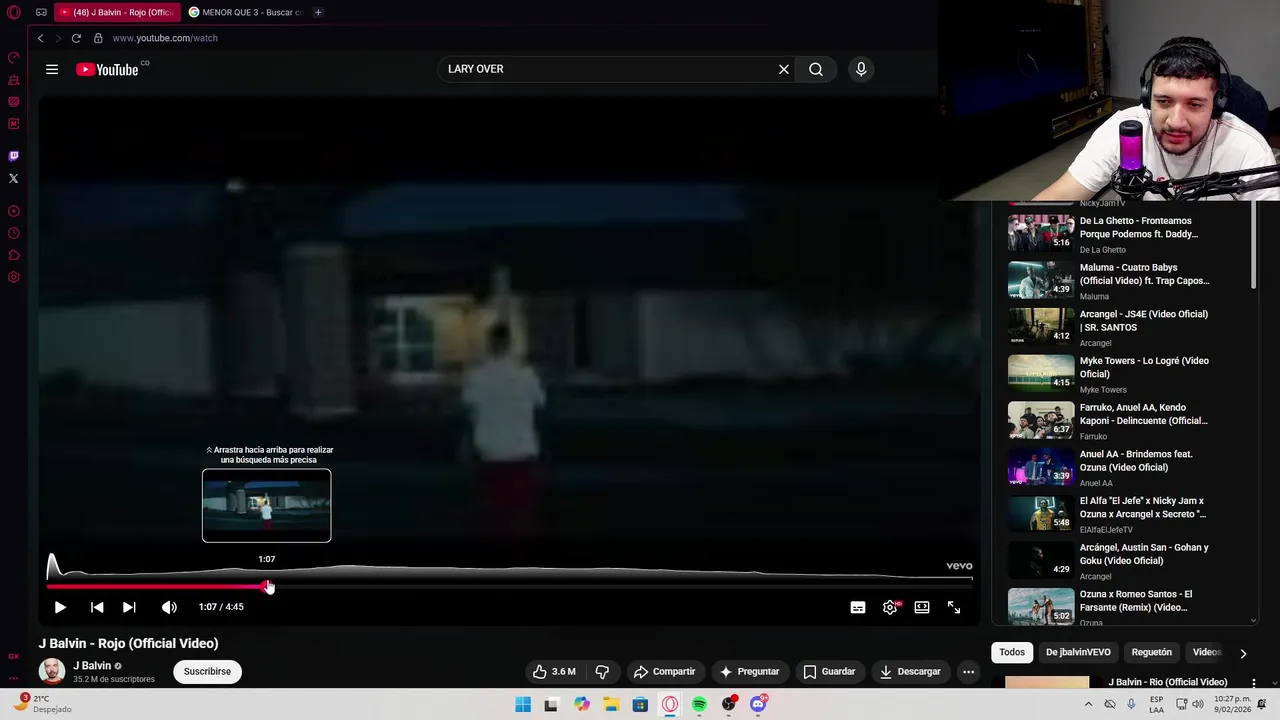Open Spotify from taskbar

point(699,704)
